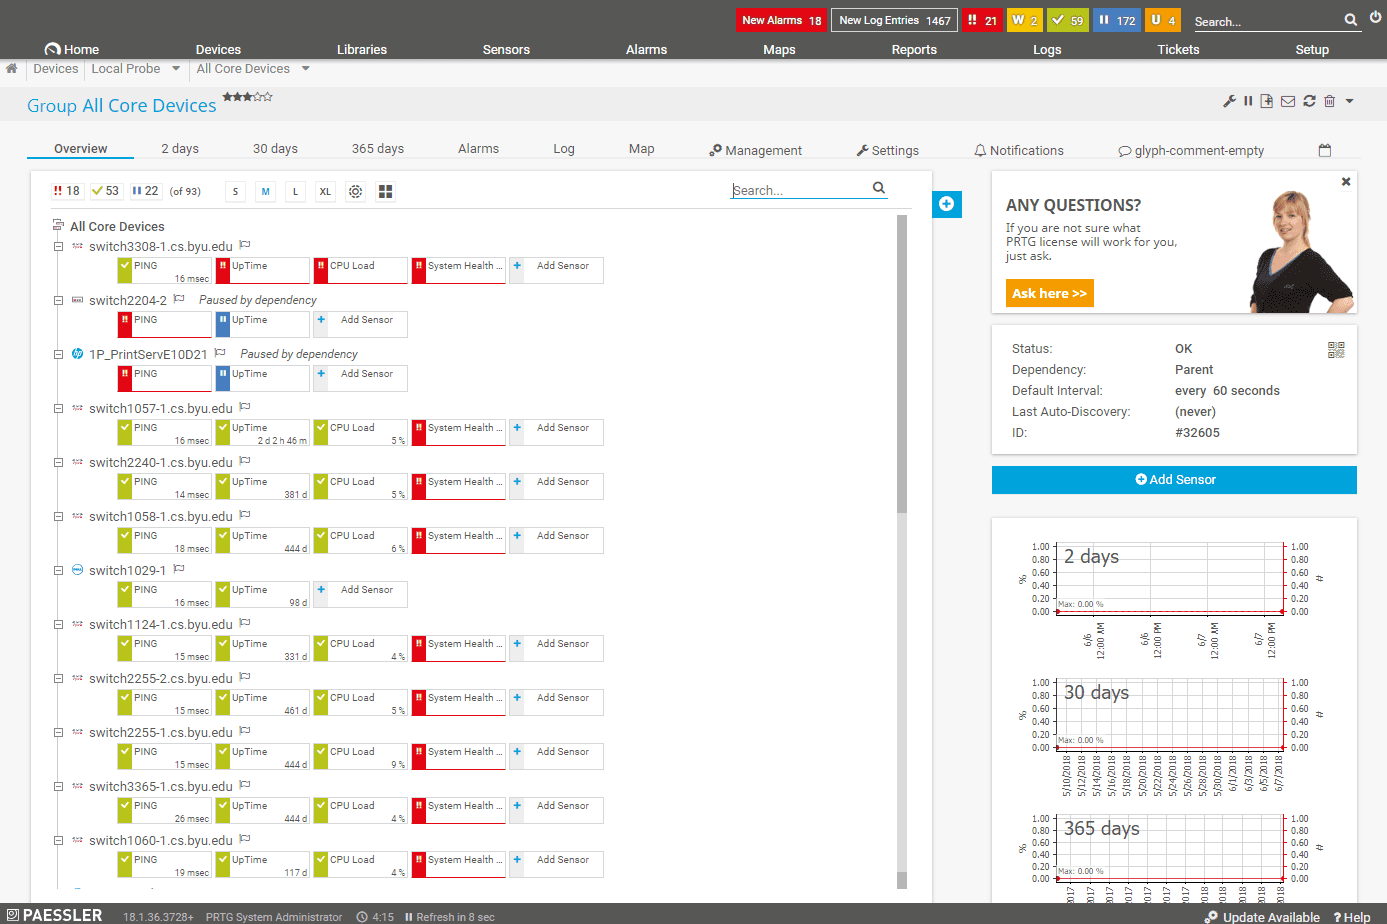Click the add-report document icon in the group toolbar

(1267, 101)
